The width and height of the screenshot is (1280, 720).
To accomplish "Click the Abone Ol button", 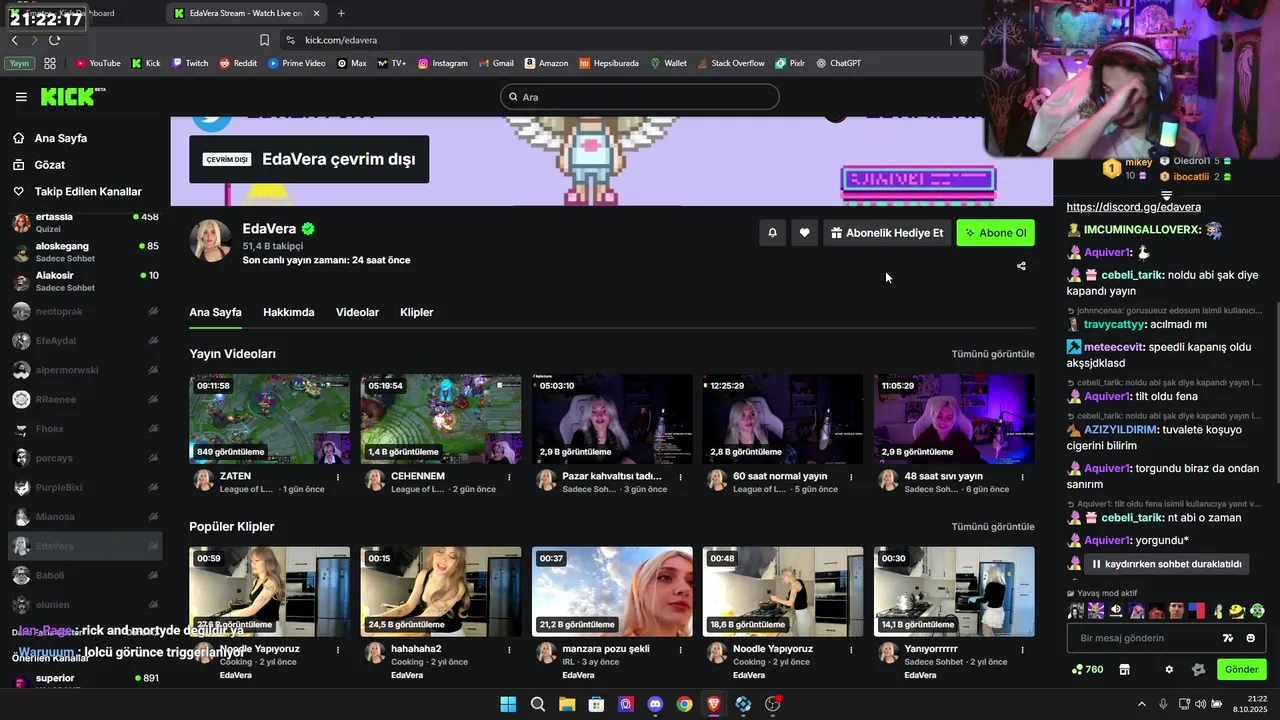I will [995, 233].
